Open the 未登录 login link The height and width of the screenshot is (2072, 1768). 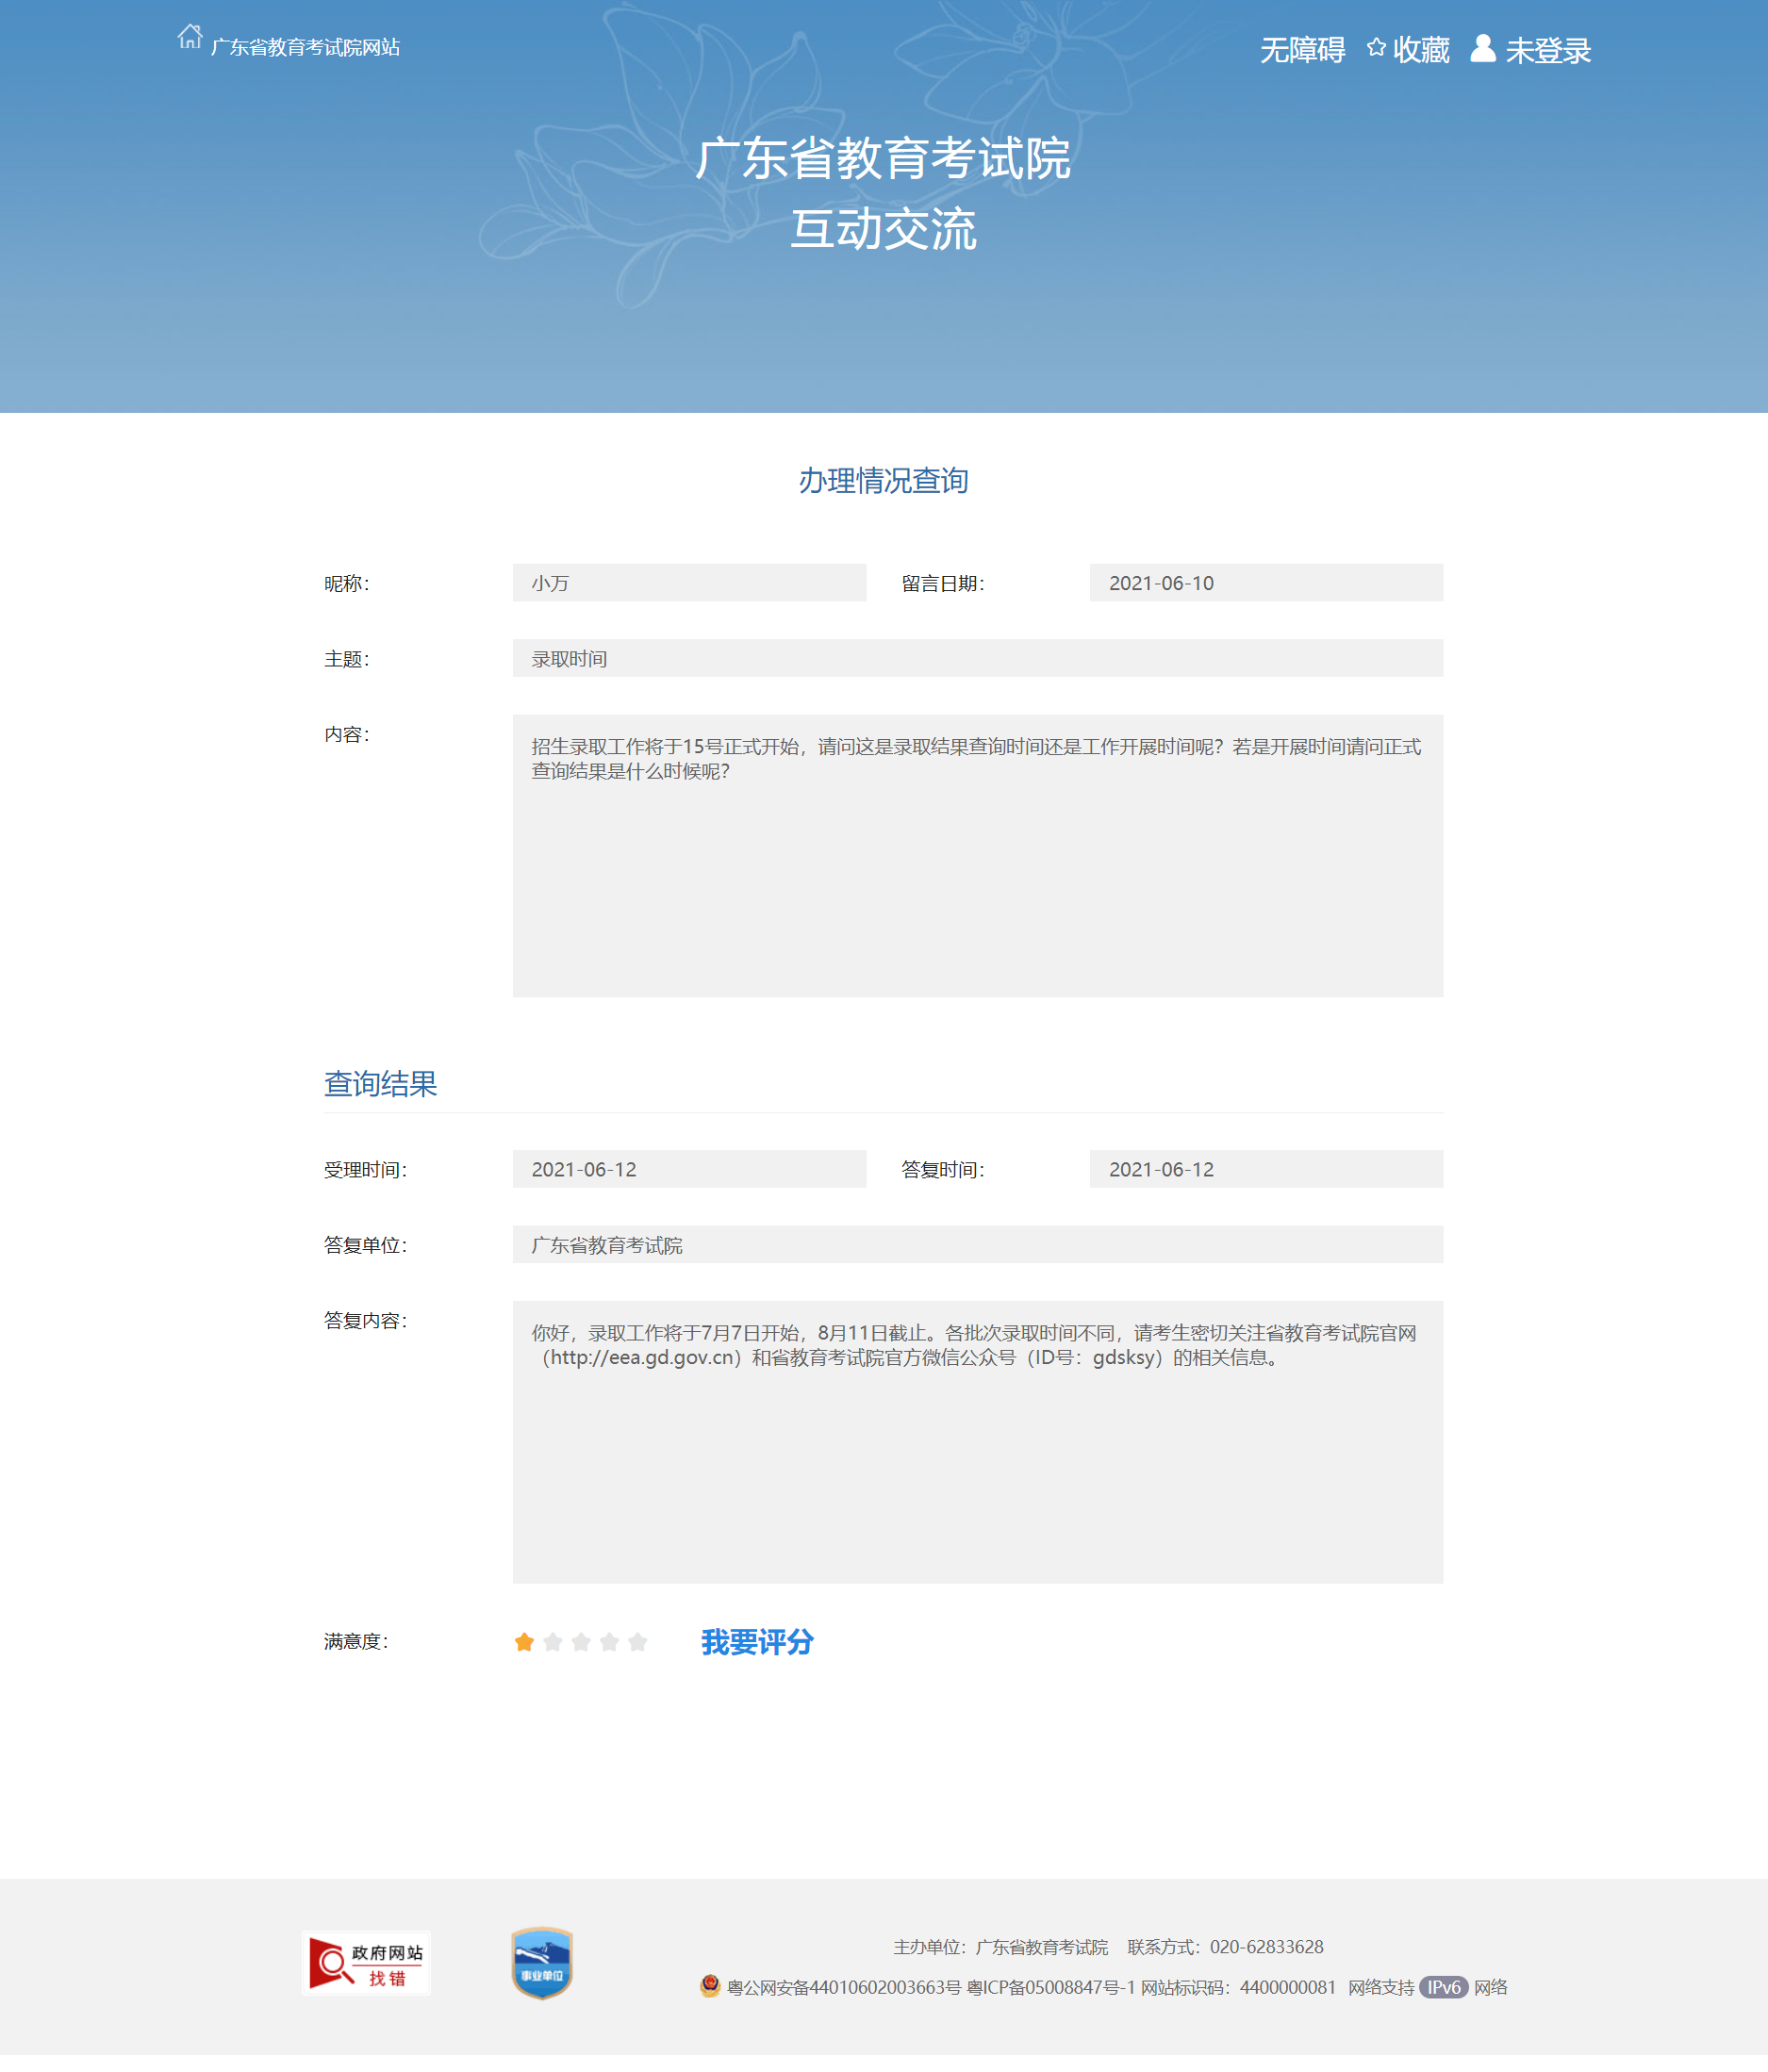1547,50
